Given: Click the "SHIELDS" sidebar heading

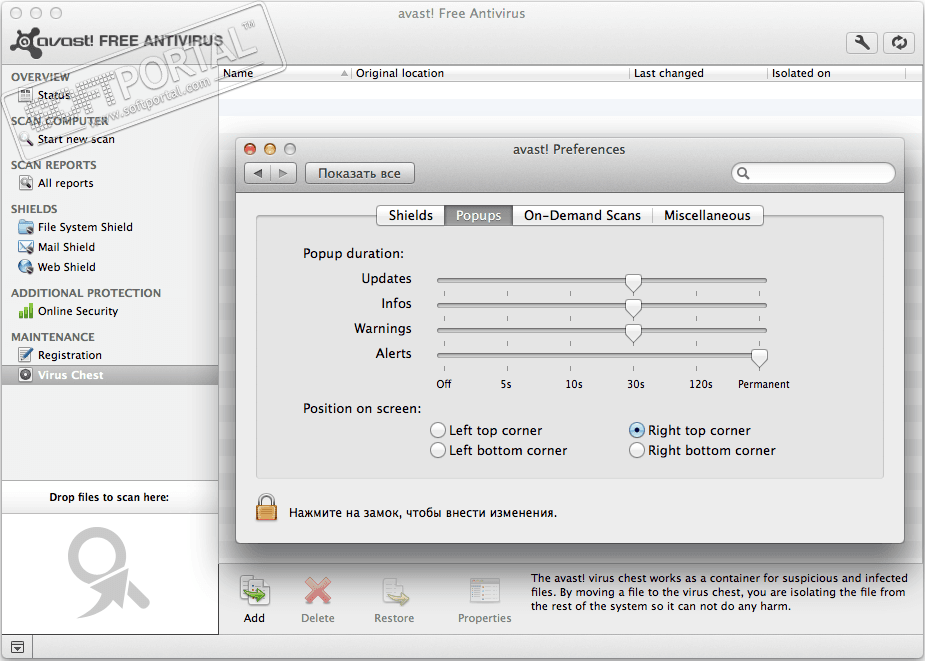Looking at the screenshot, I should [x=34, y=210].
